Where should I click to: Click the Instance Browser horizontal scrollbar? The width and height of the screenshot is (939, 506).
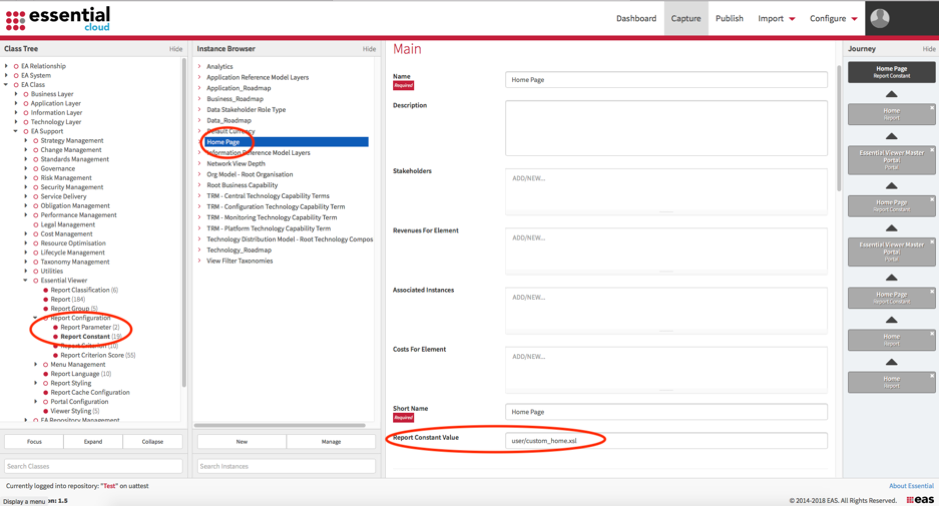280,425
